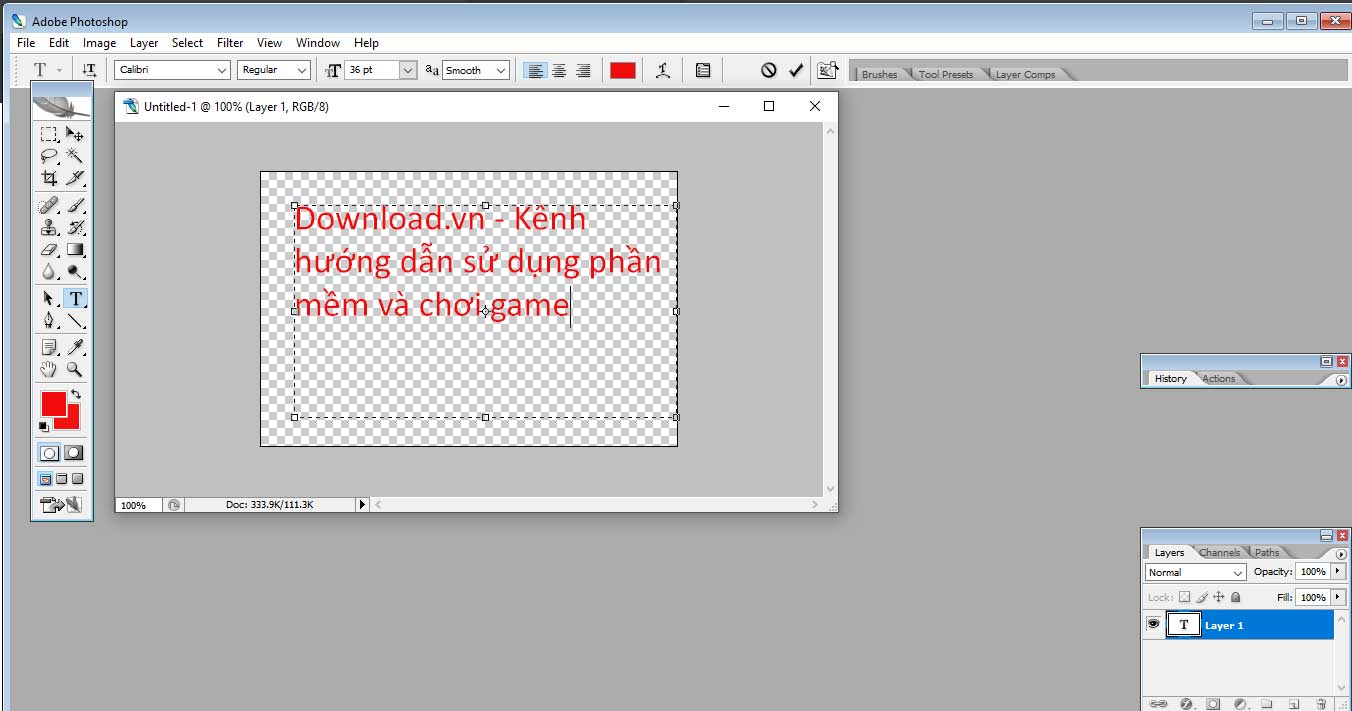The height and width of the screenshot is (711, 1352).
Task: Expand the Opacity slider arrow
Action: pyautogui.click(x=1338, y=571)
